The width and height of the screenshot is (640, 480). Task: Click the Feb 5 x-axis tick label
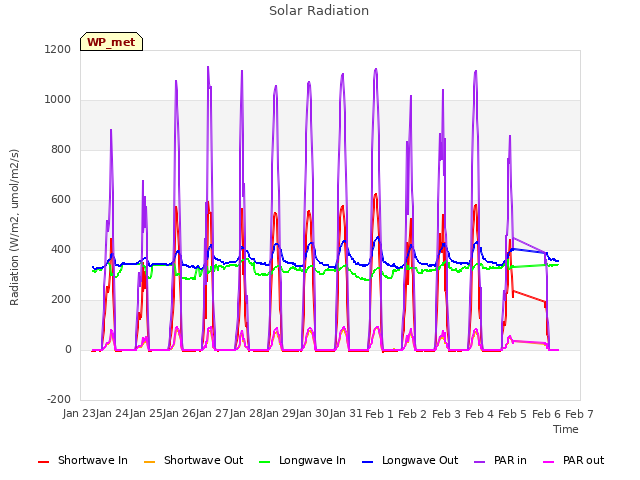point(513,414)
